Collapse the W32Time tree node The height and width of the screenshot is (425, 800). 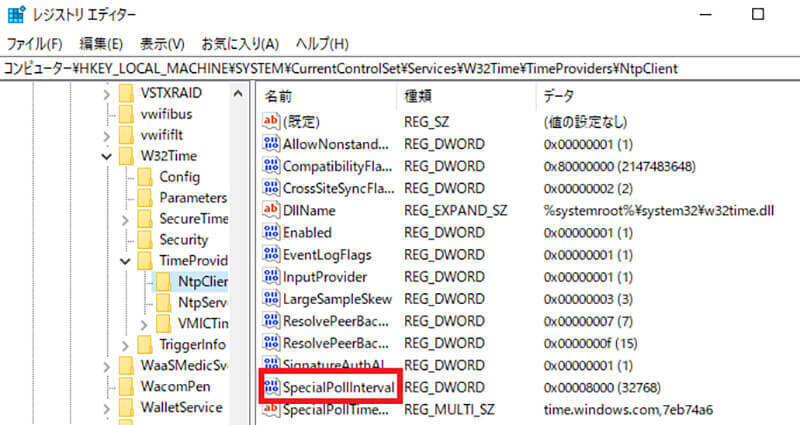(106, 157)
